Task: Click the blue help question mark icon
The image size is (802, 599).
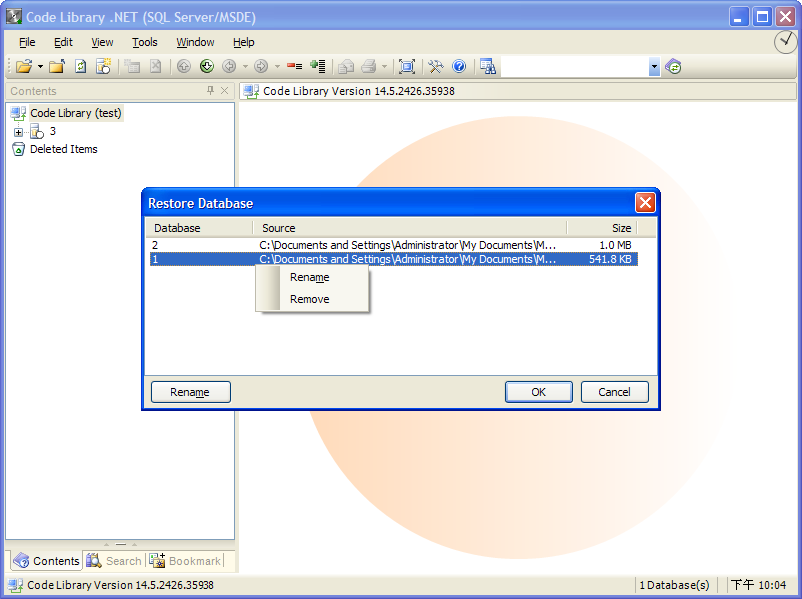Action: [459, 66]
